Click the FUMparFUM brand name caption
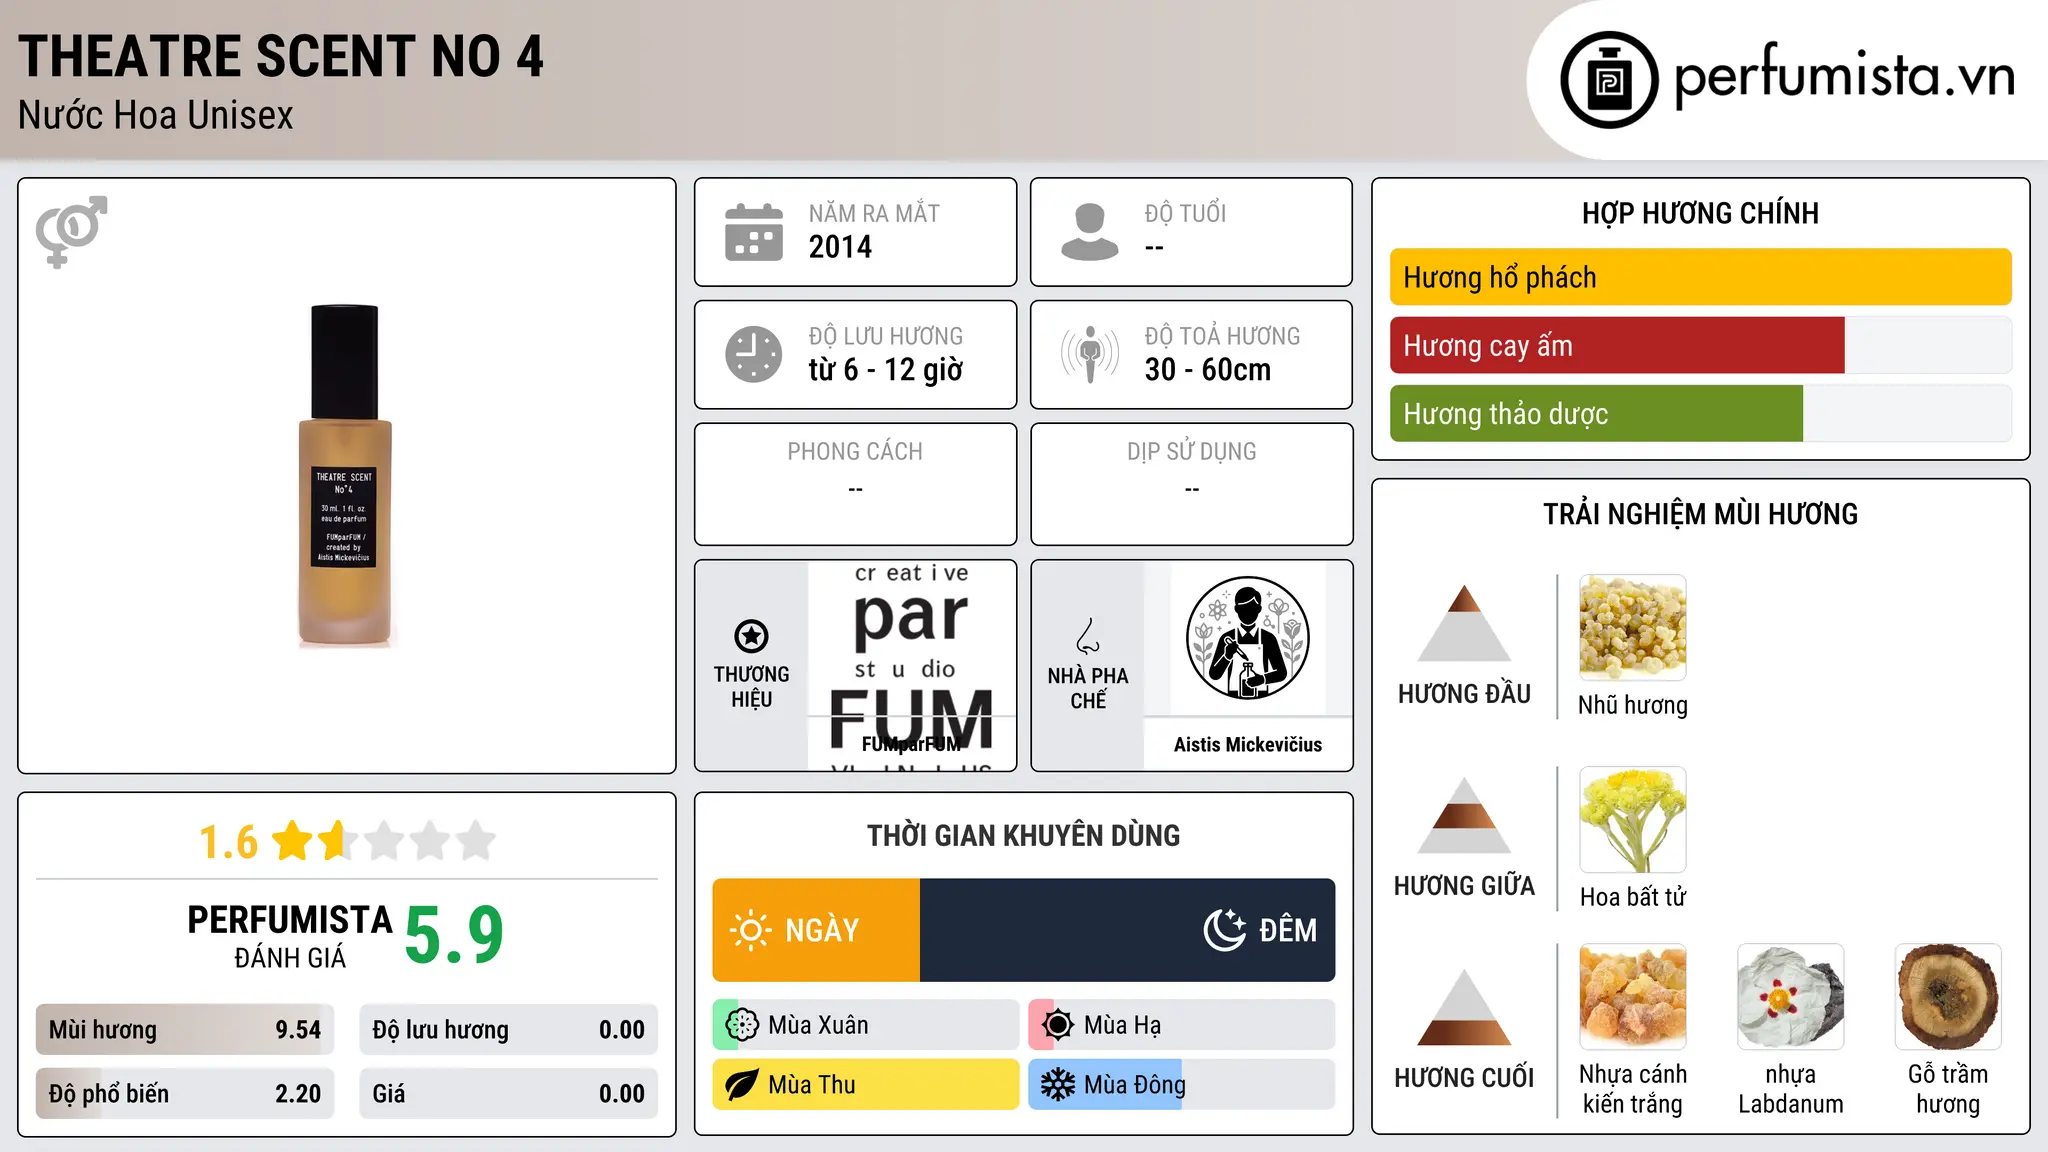Screen dimensions: 2048x1152 click(911, 744)
